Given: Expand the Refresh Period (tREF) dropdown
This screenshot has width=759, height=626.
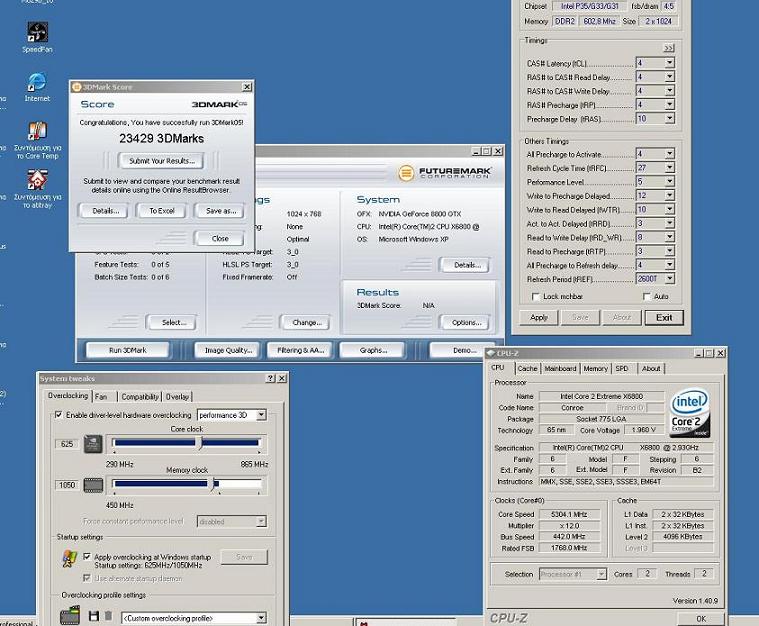Looking at the screenshot, I should 669,278.
